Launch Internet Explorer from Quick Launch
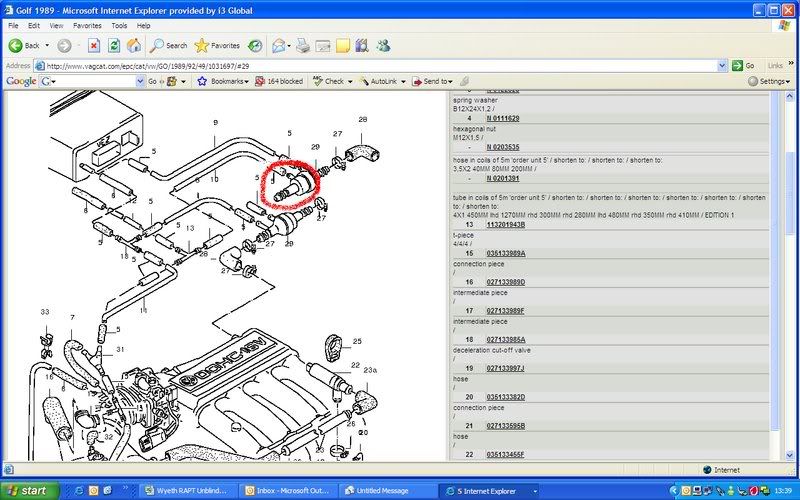Screen dimensions: 800x500 tap(79, 490)
